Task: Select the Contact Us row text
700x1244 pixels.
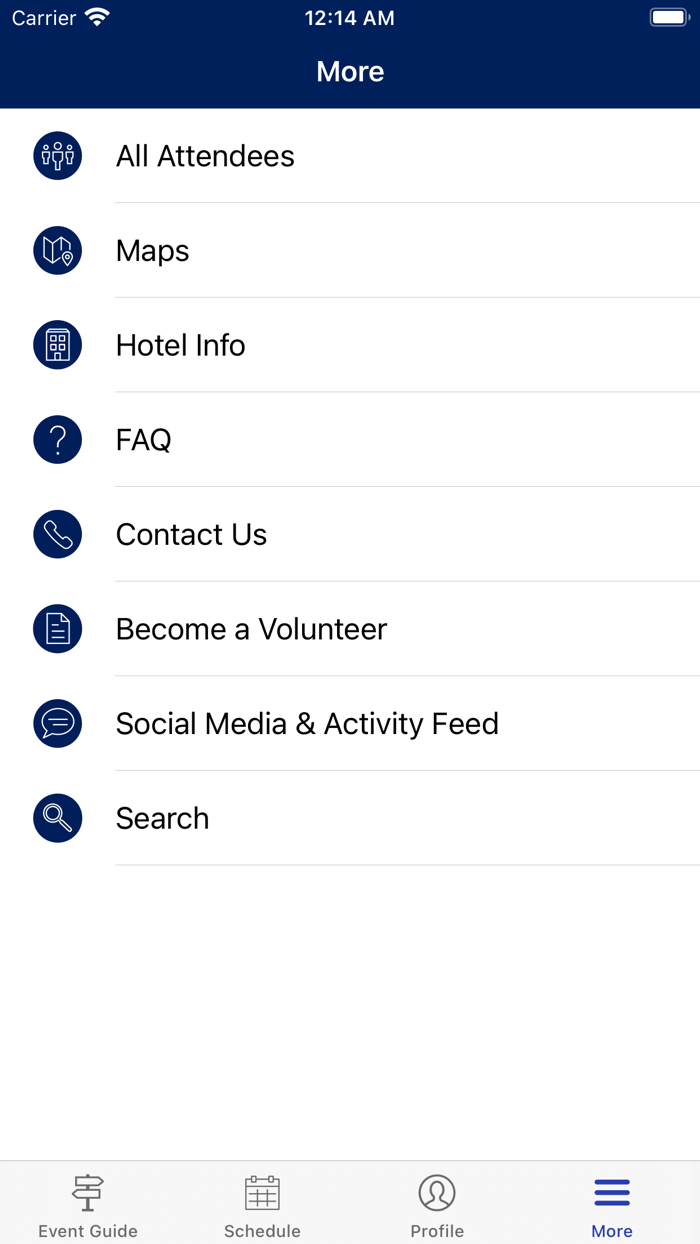Action: coord(191,534)
